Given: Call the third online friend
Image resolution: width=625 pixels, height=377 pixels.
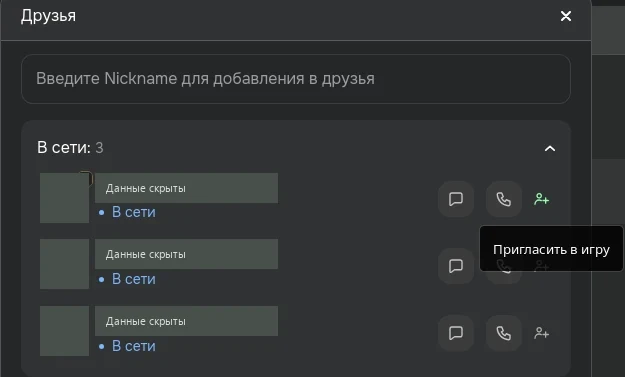Looking at the screenshot, I should tap(503, 333).
